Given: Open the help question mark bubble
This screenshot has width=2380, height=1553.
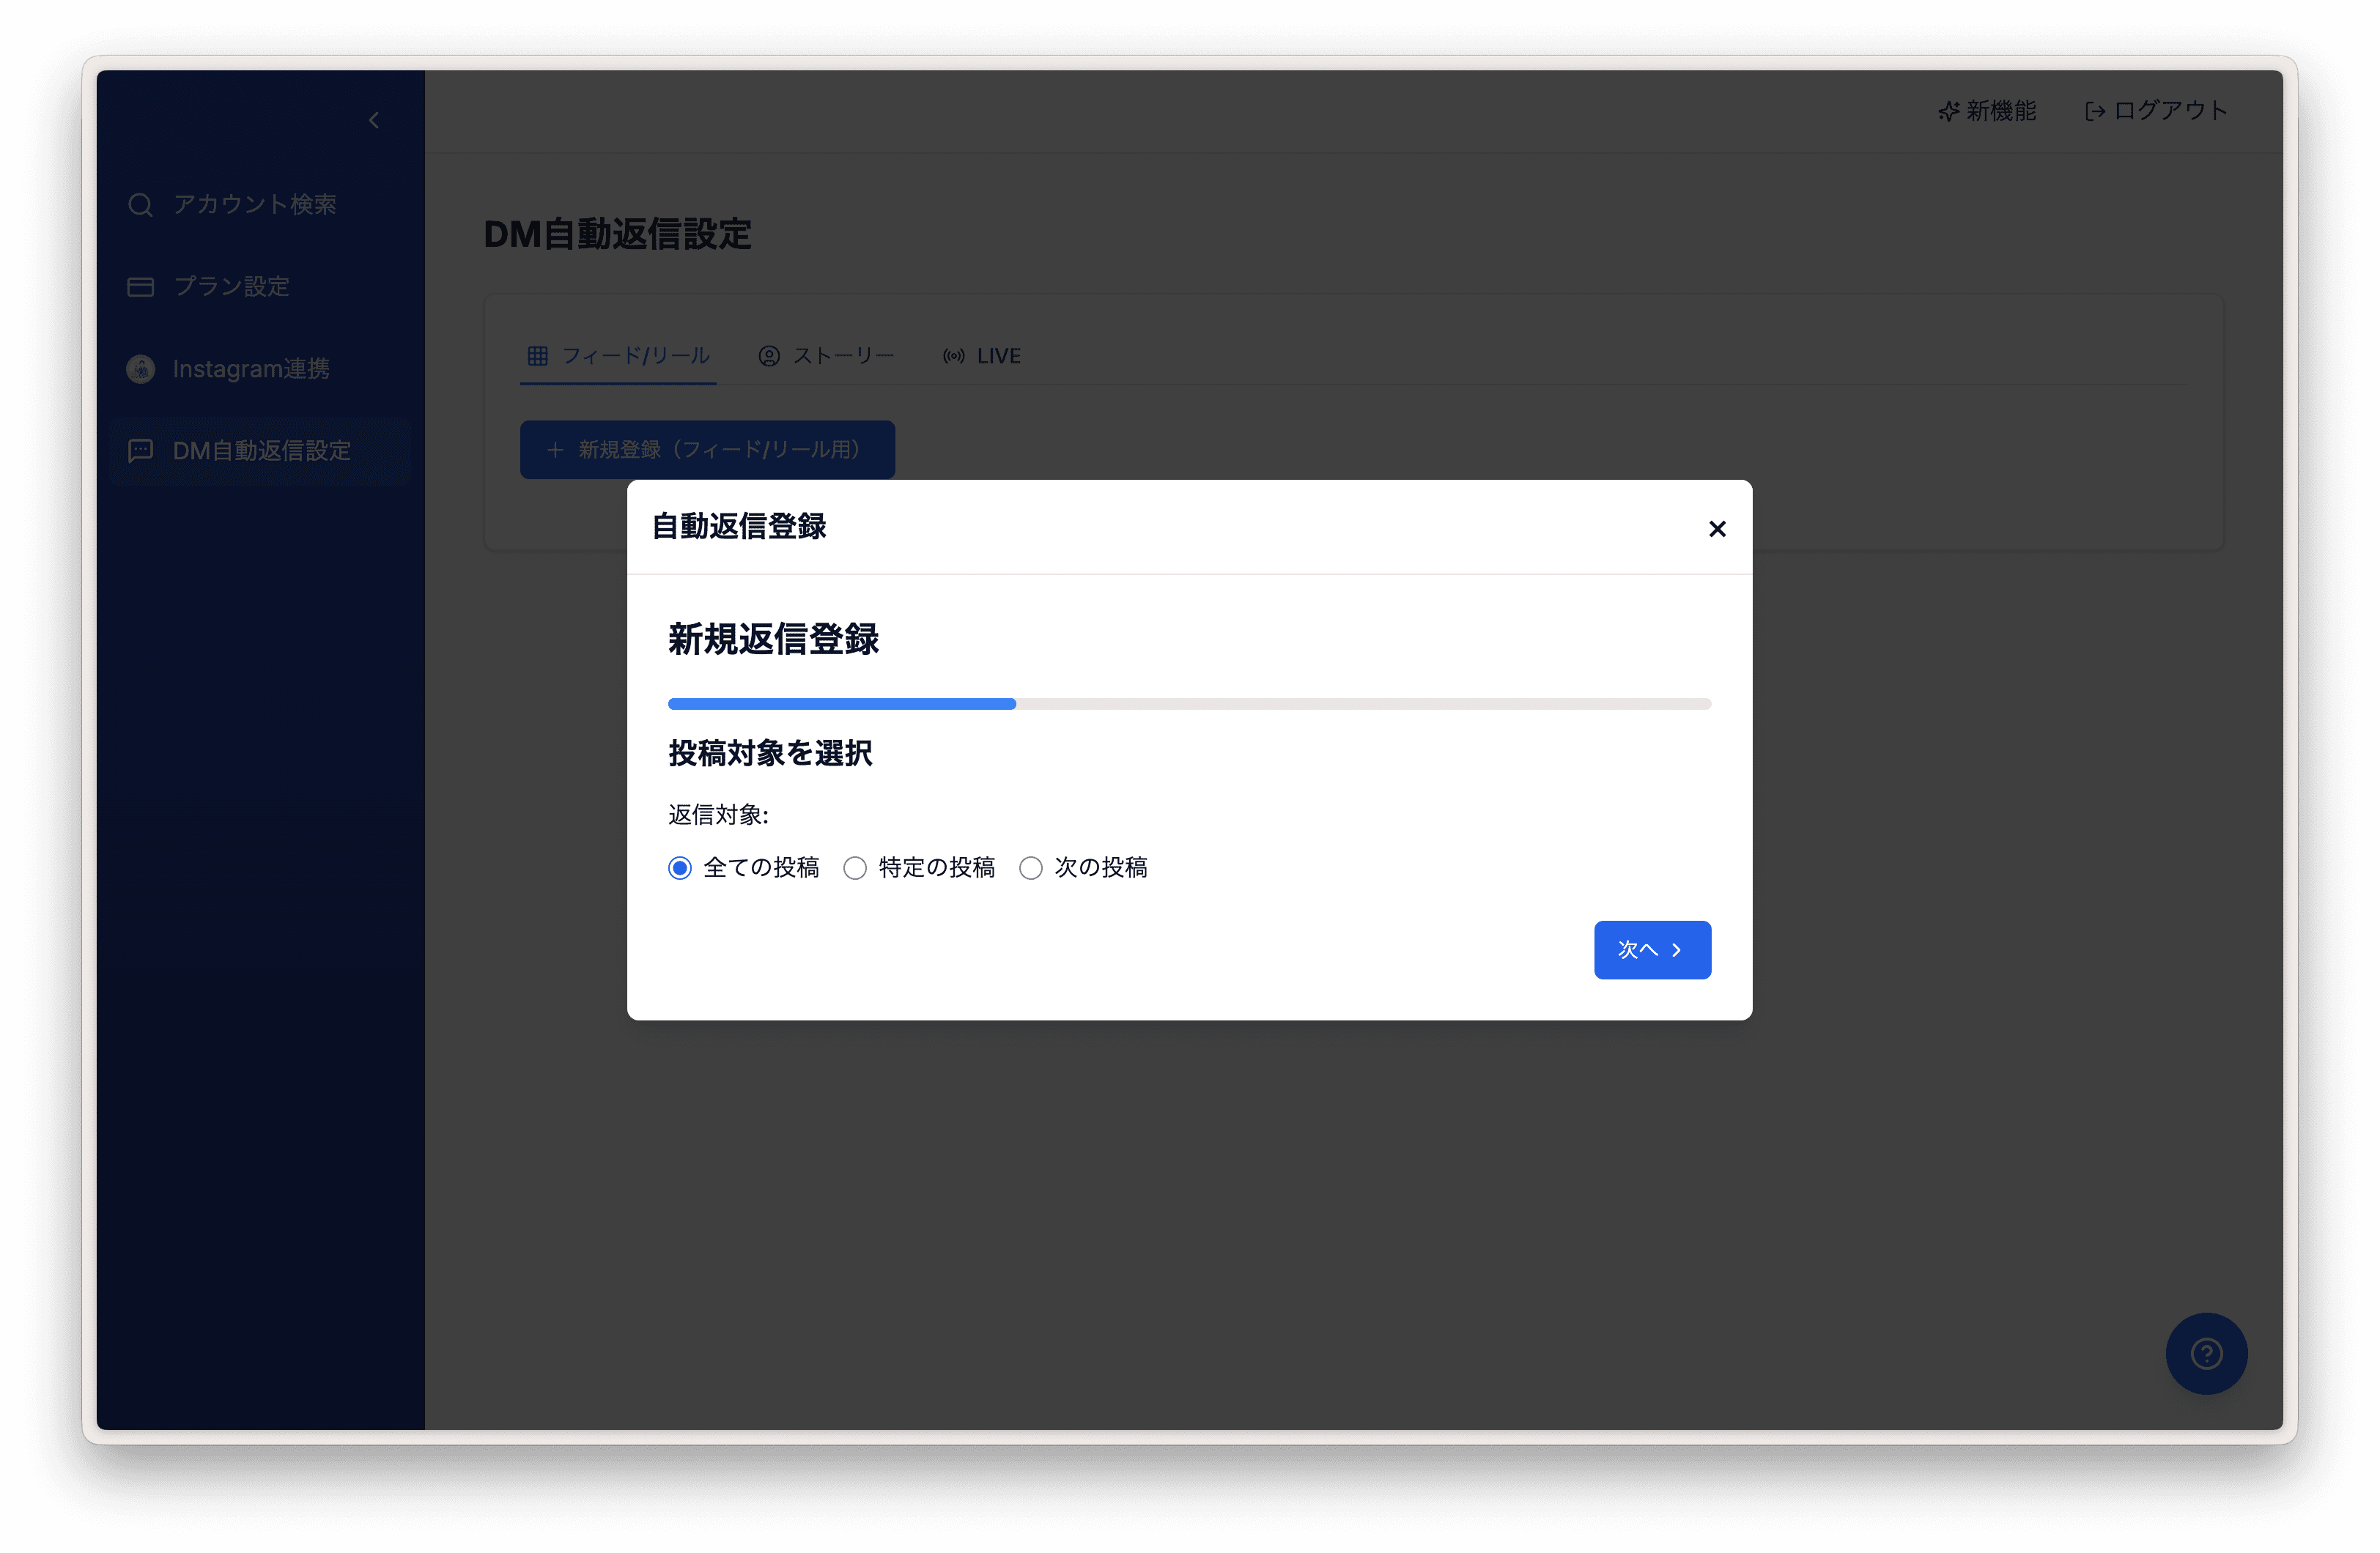Looking at the screenshot, I should coord(2206,1353).
